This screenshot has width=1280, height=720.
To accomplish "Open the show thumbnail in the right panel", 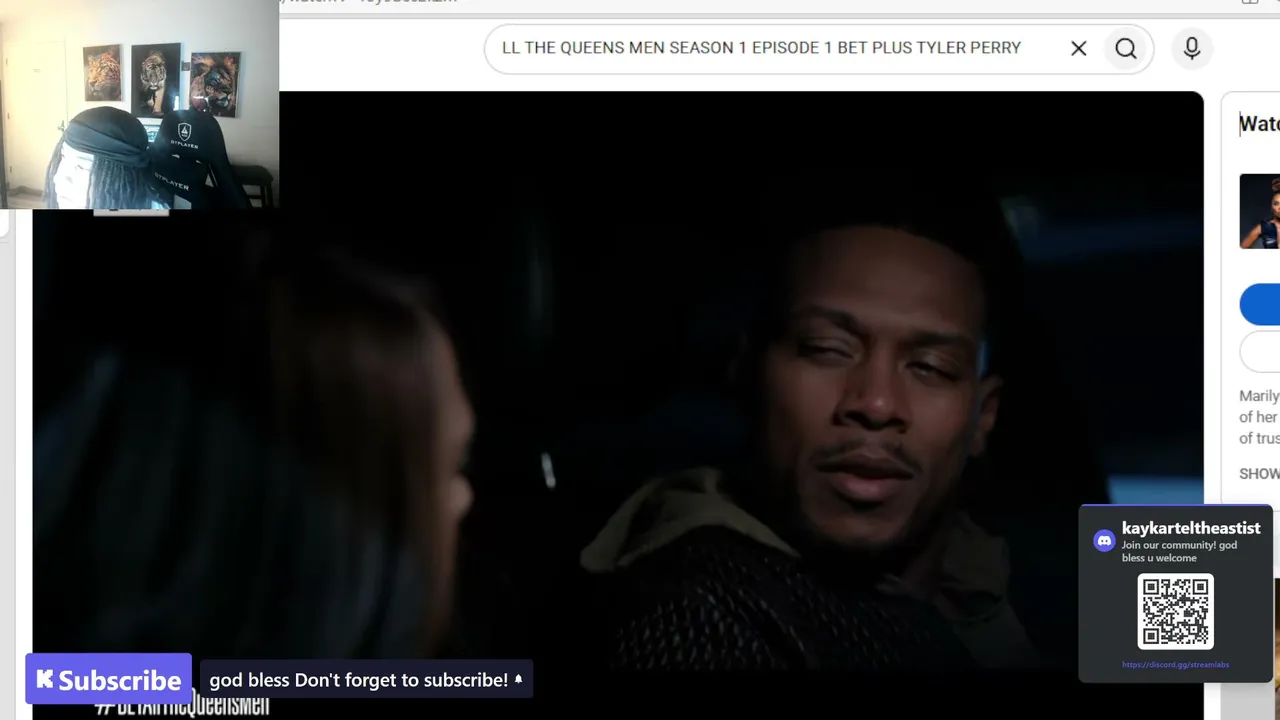I will [x=1260, y=211].
